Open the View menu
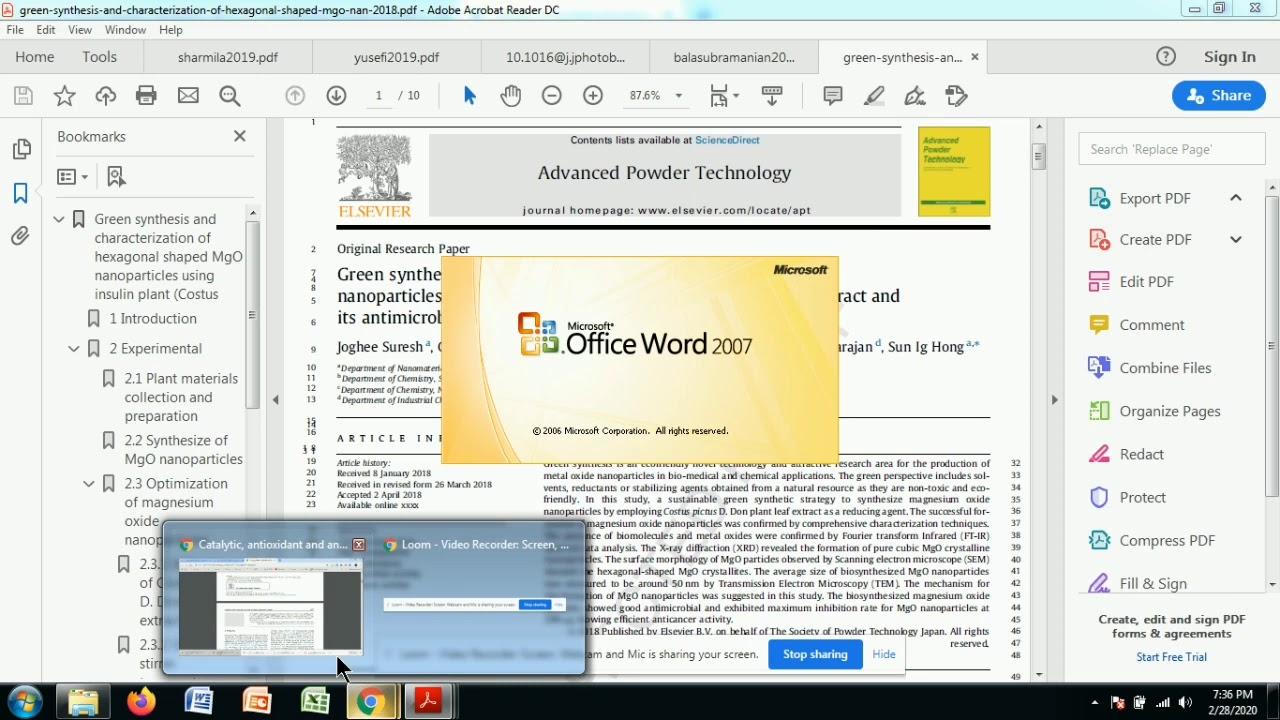 click(x=80, y=30)
